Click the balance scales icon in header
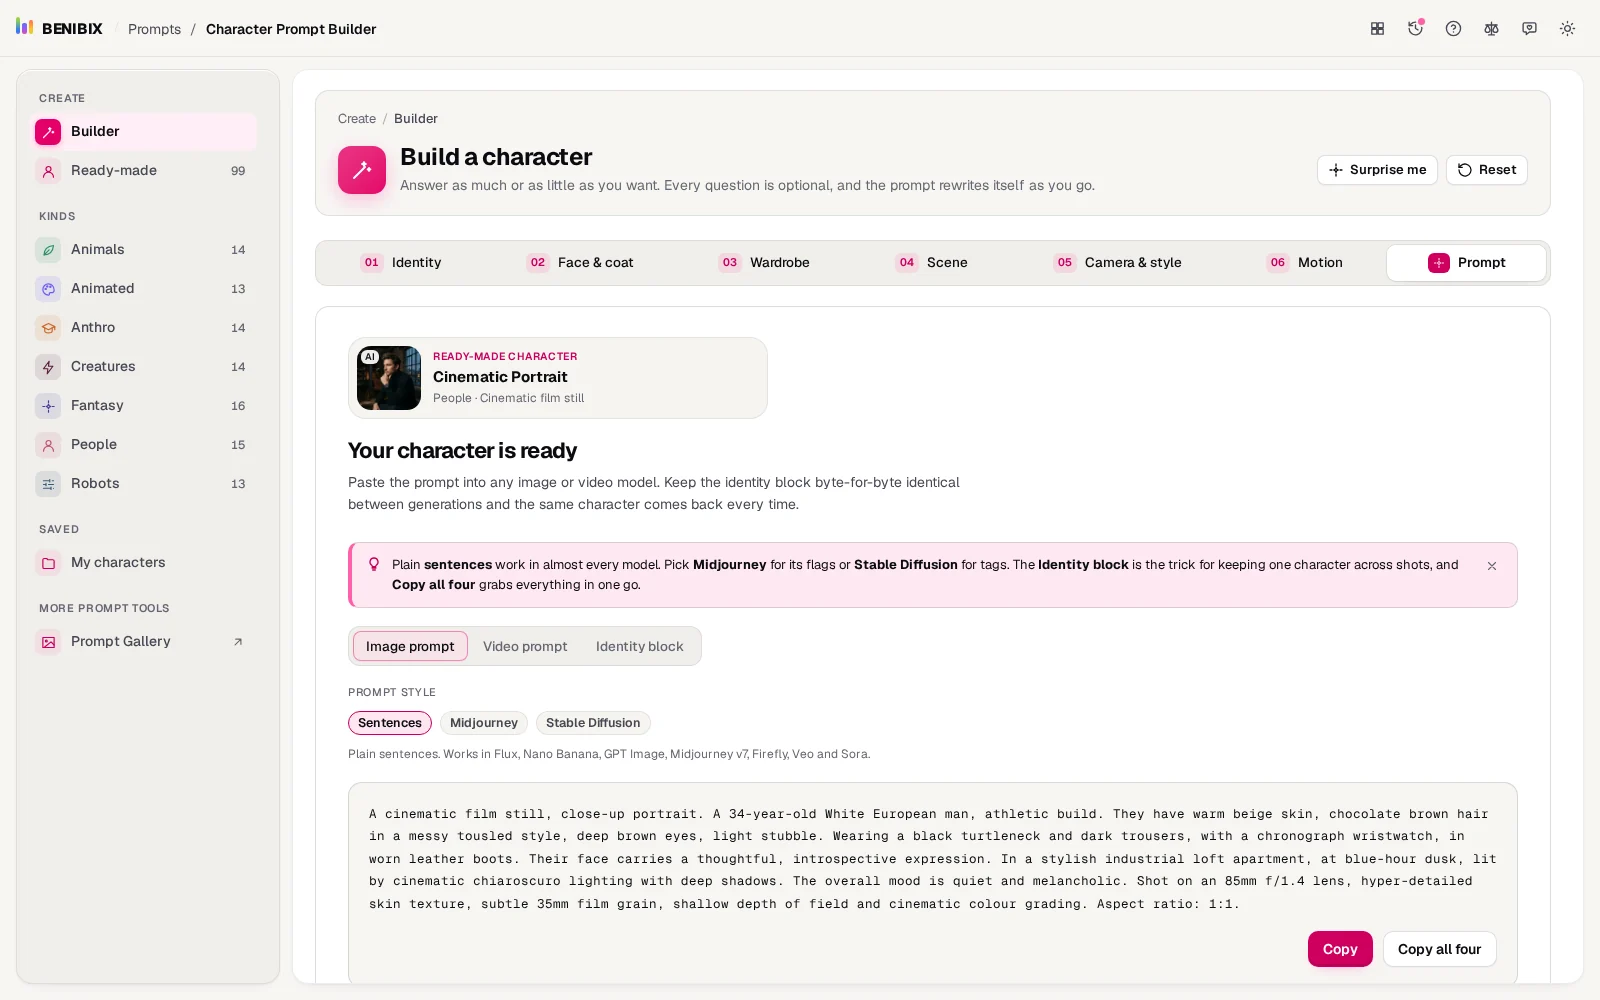The height and width of the screenshot is (1000, 1600). tap(1491, 29)
